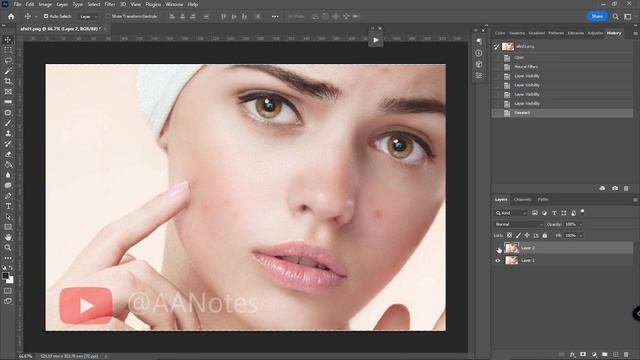Image resolution: width=640 pixels, height=360 pixels.
Task: Select the Frame tool
Action: click(8, 92)
